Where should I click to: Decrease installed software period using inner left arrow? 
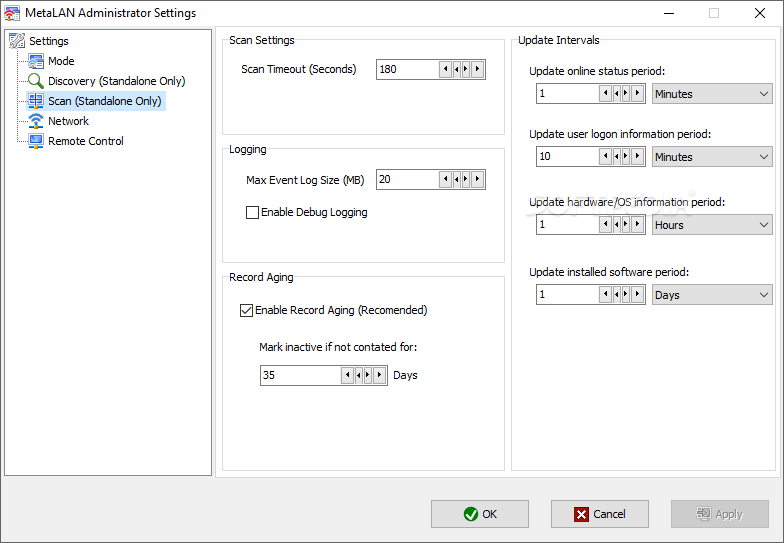click(x=616, y=294)
